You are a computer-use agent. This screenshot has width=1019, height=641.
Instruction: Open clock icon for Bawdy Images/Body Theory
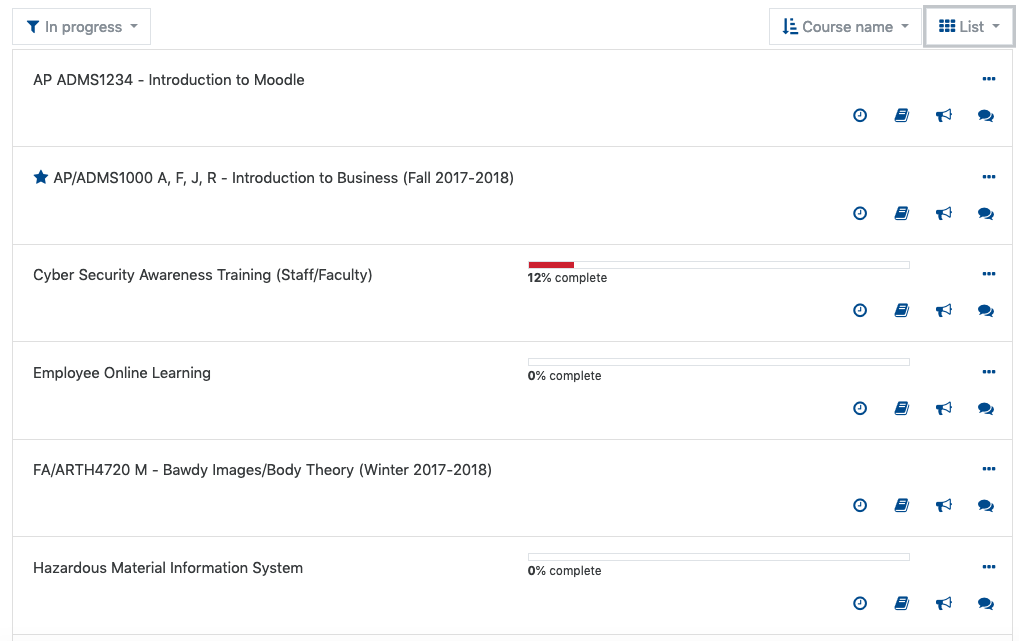tap(860, 506)
